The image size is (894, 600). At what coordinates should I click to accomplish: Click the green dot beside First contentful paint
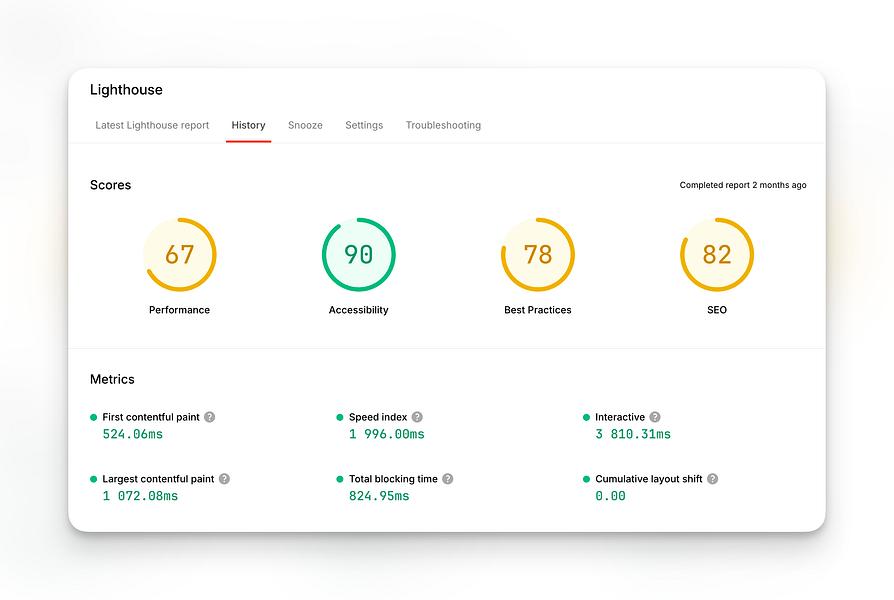[94, 417]
